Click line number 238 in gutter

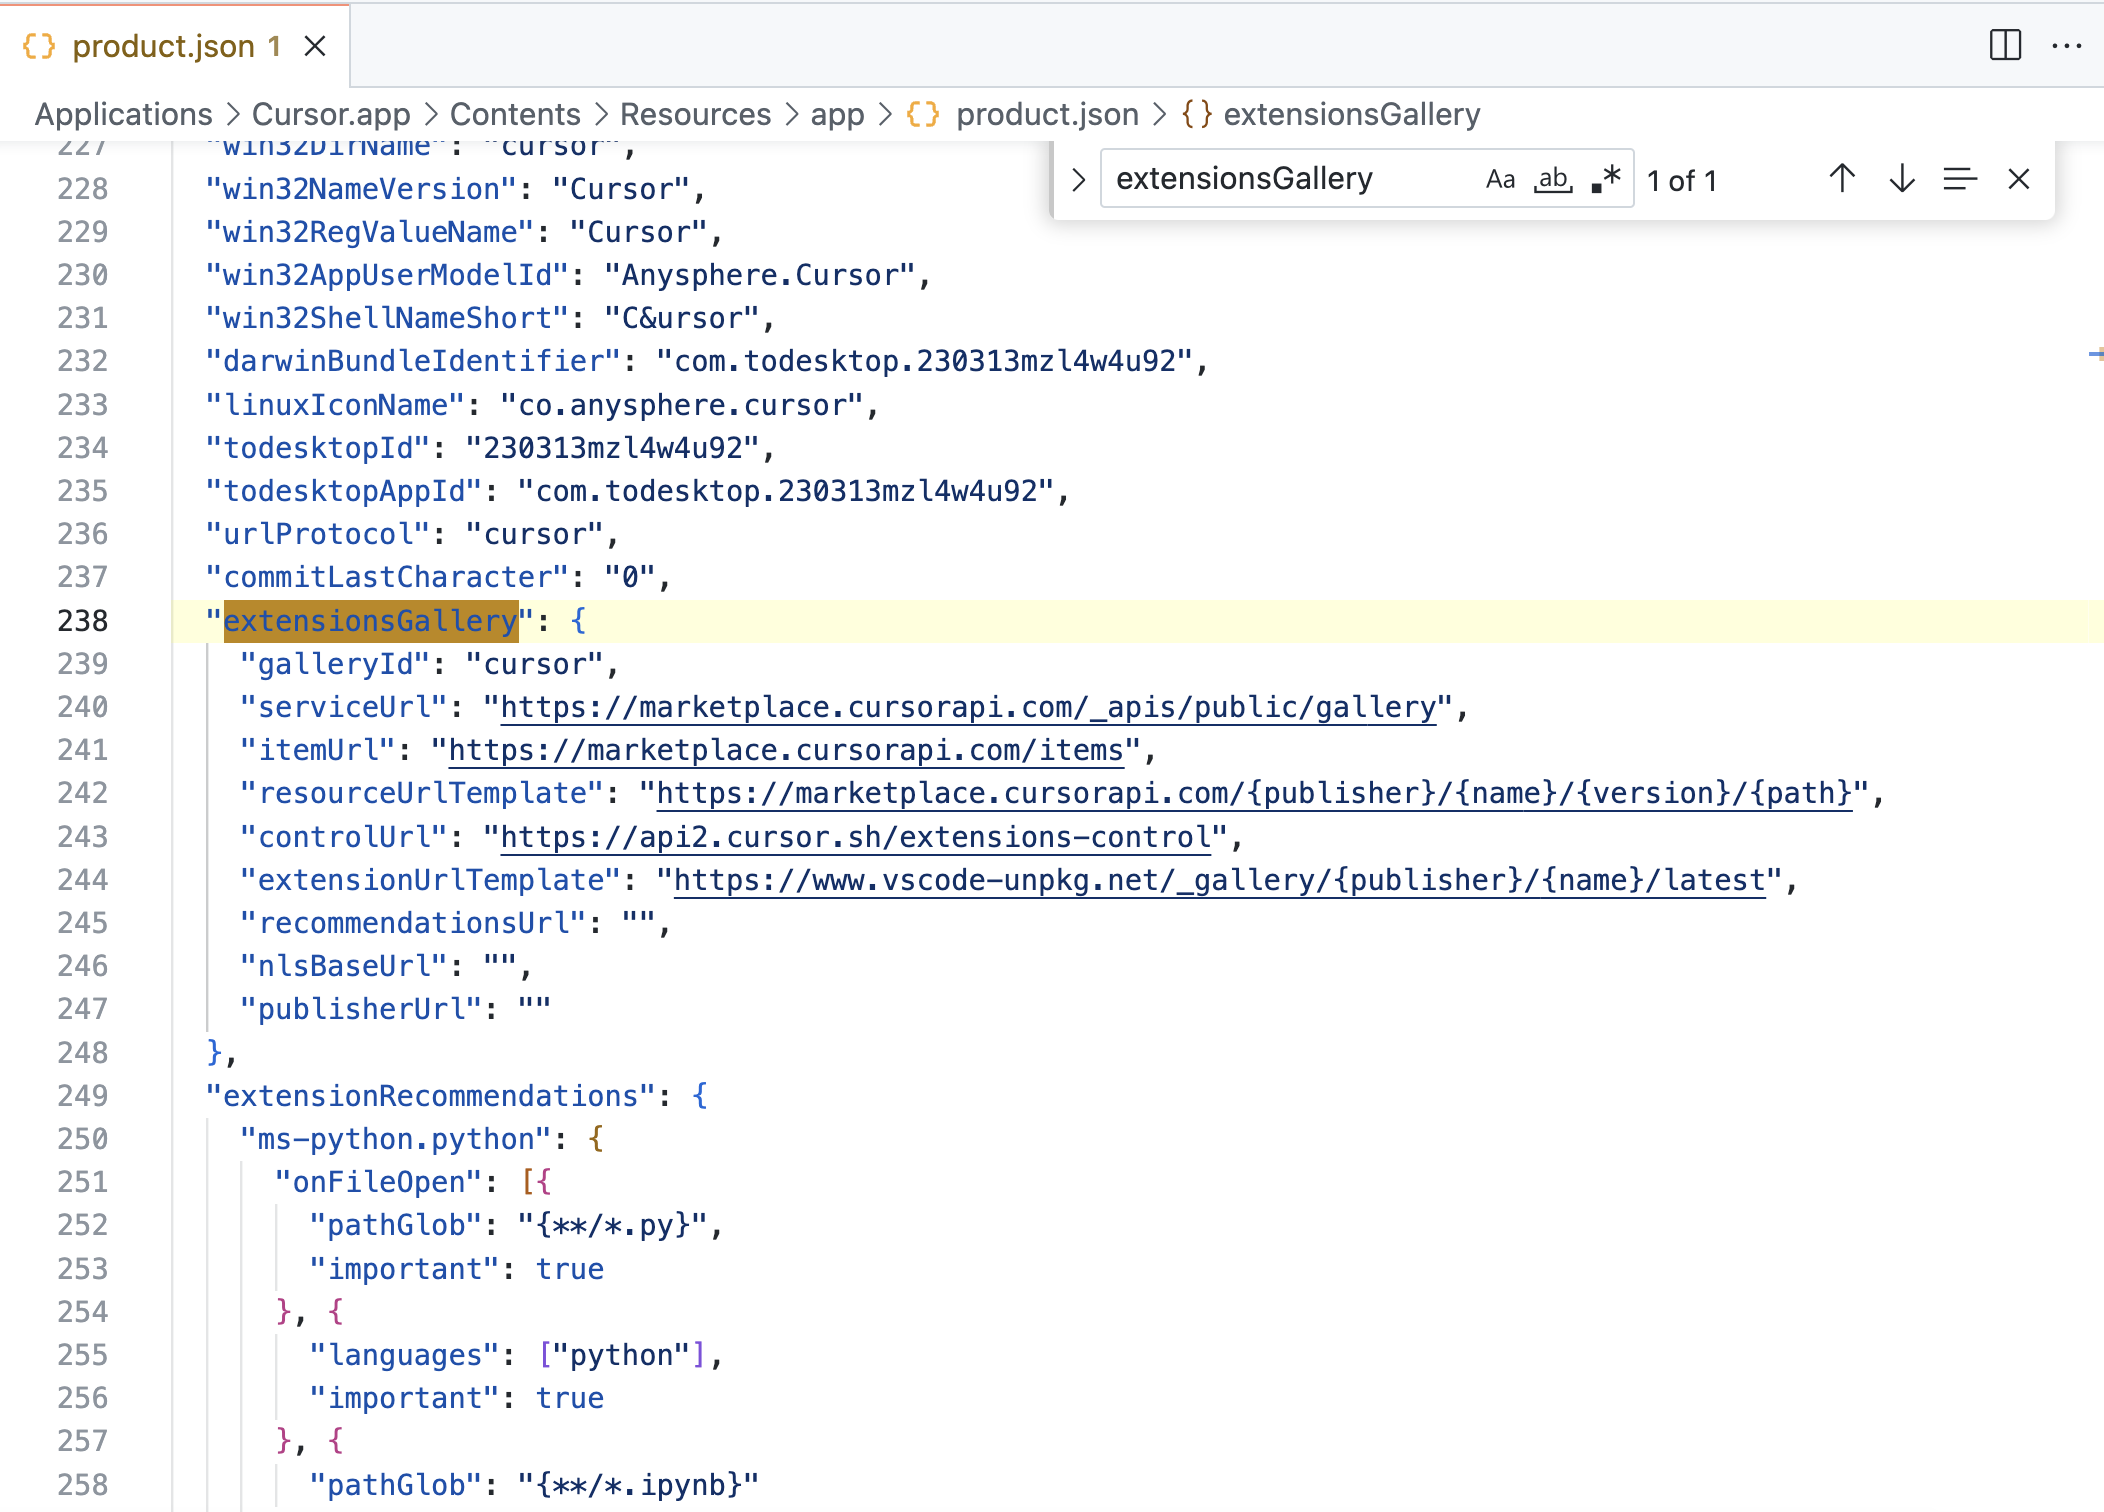tap(83, 621)
